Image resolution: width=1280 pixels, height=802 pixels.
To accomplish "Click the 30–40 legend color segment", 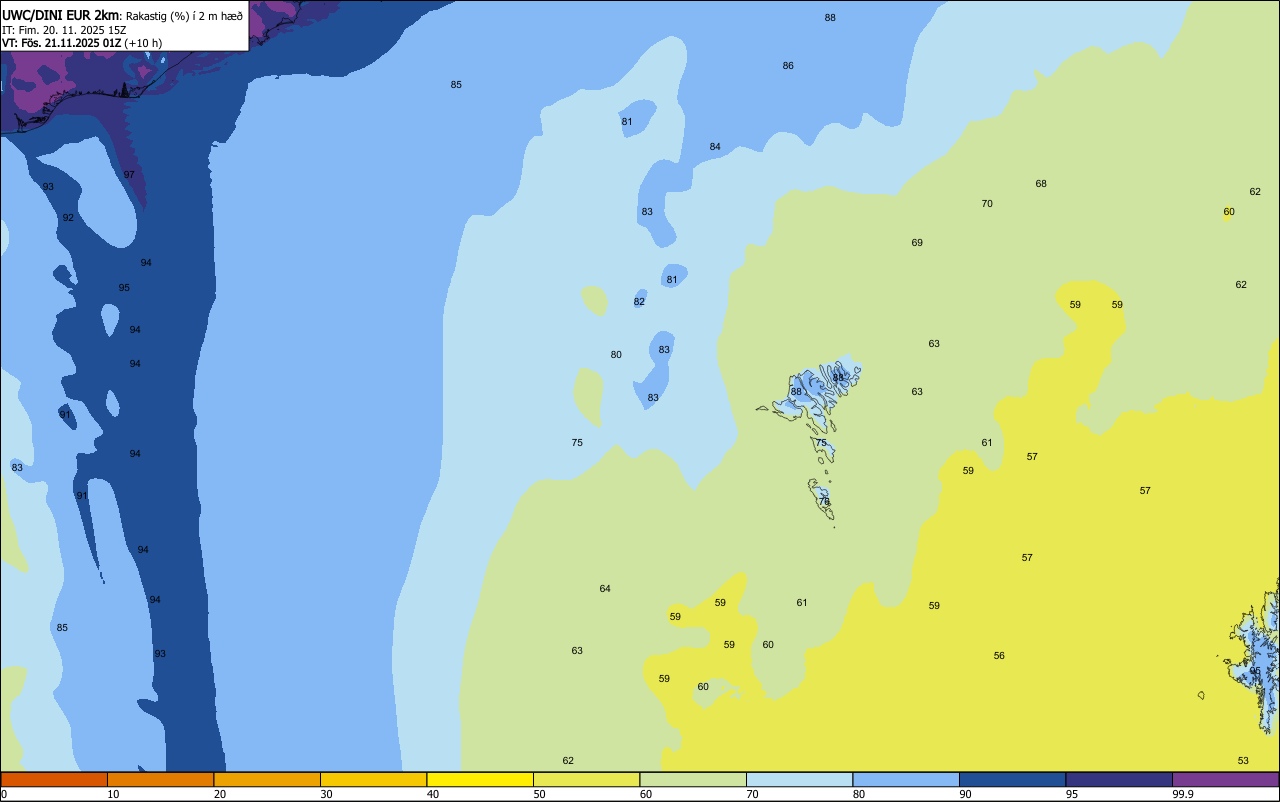I will (x=373, y=779).
